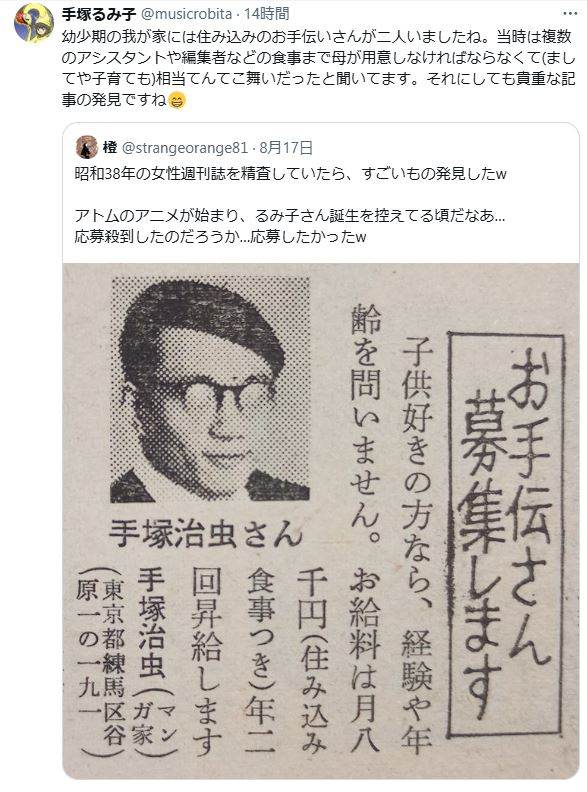Click the お給料は月八千円 salary text

click(339, 658)
